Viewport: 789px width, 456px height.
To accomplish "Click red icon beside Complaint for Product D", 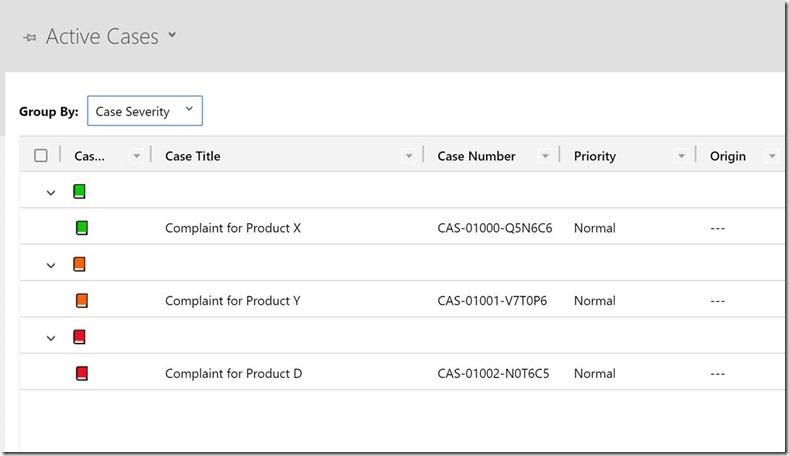I will [x=82, y=373].
